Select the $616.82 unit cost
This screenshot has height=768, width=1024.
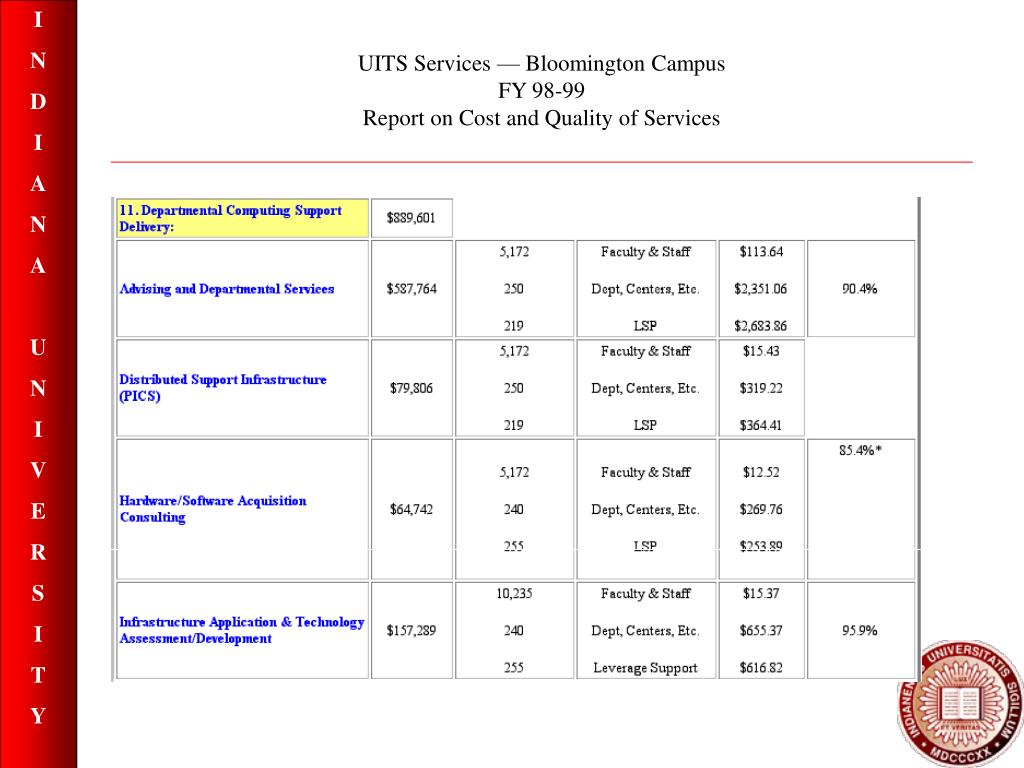coord(761,667)
